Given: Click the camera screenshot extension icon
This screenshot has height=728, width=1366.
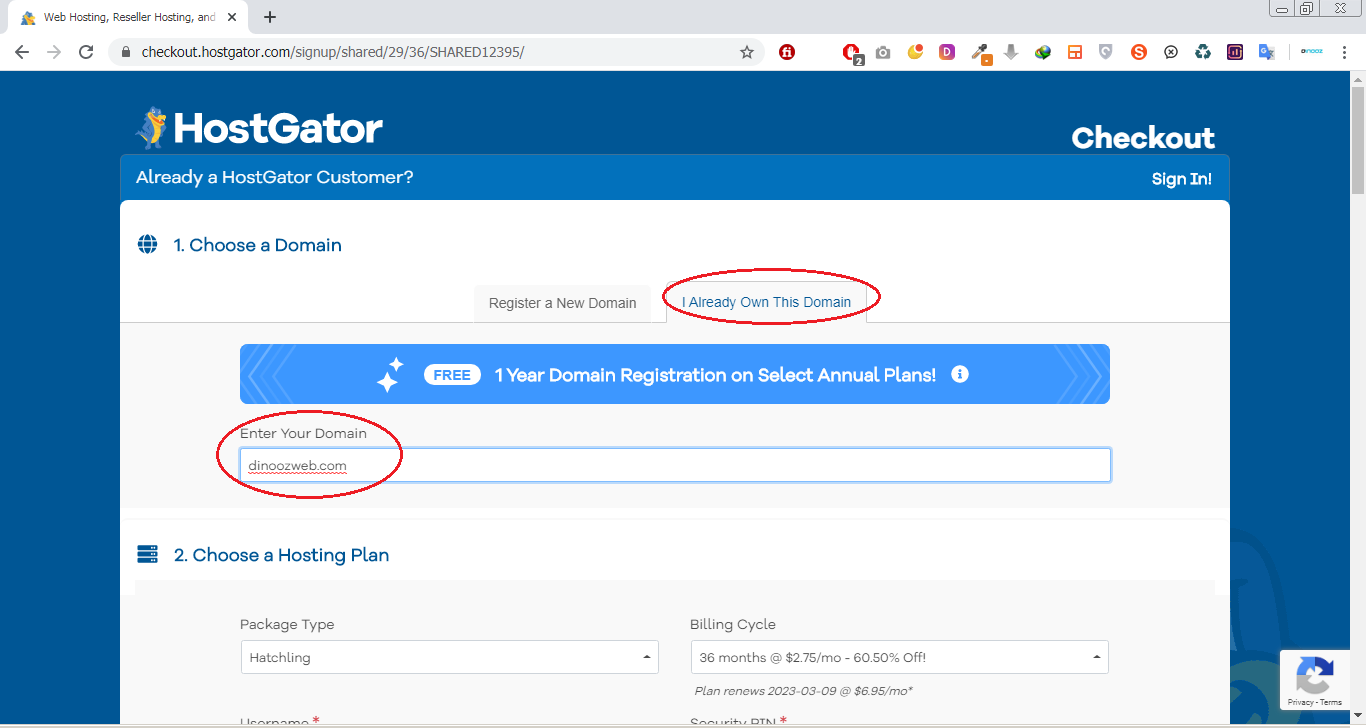Looking at the screenshot, I should pos(883,52).
